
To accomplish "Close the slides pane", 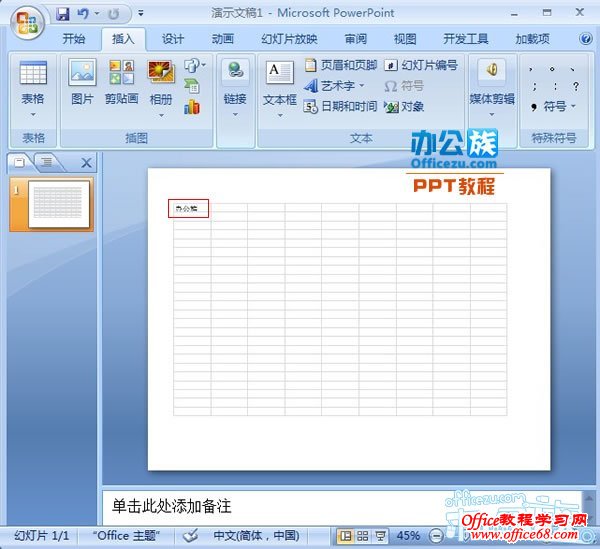I will (x=86, y=163).
